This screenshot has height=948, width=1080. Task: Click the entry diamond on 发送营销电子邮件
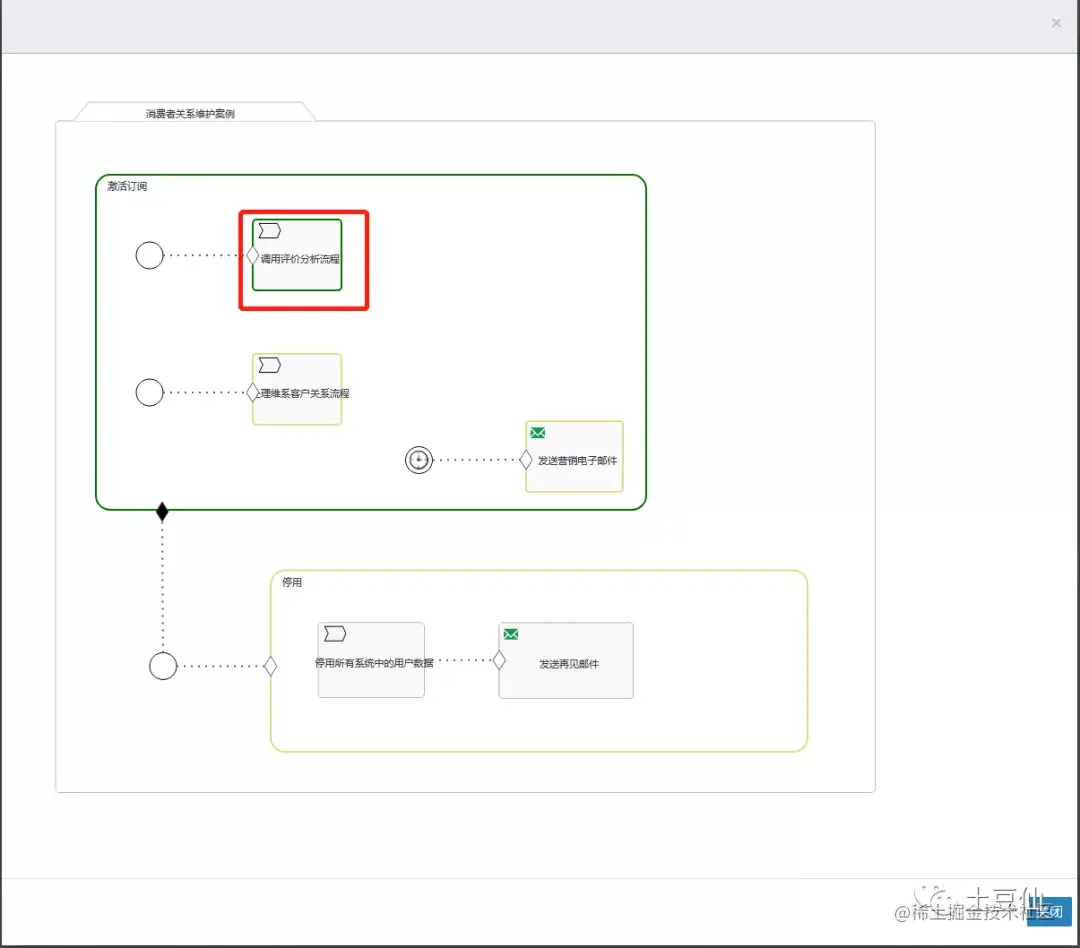tap(526, 460)
